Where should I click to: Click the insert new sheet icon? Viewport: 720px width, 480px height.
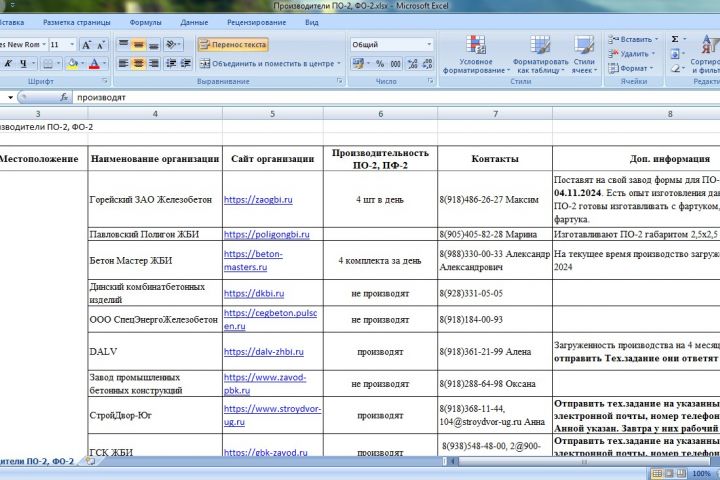point(90,461)
